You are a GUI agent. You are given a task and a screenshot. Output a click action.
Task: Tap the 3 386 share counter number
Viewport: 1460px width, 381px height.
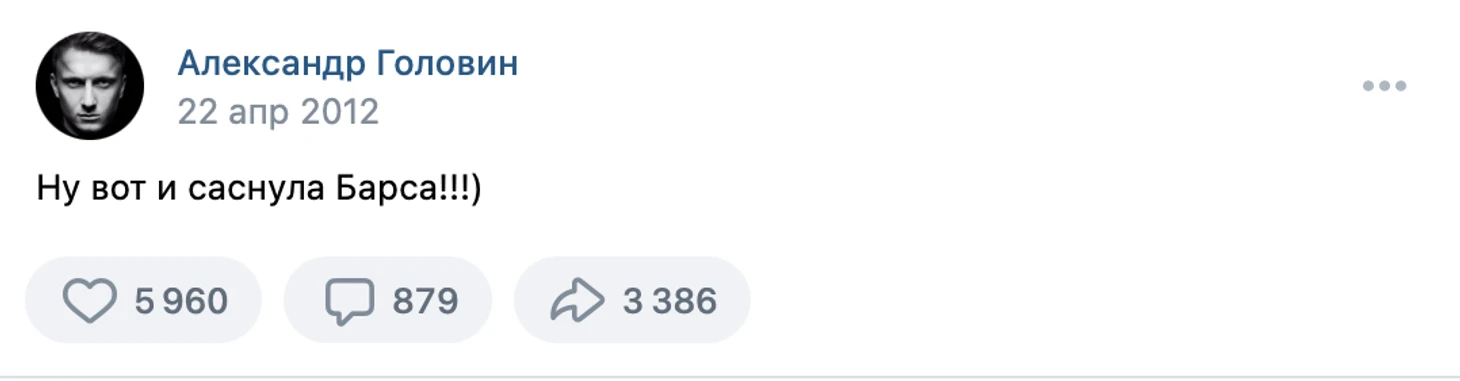[670, 301]
